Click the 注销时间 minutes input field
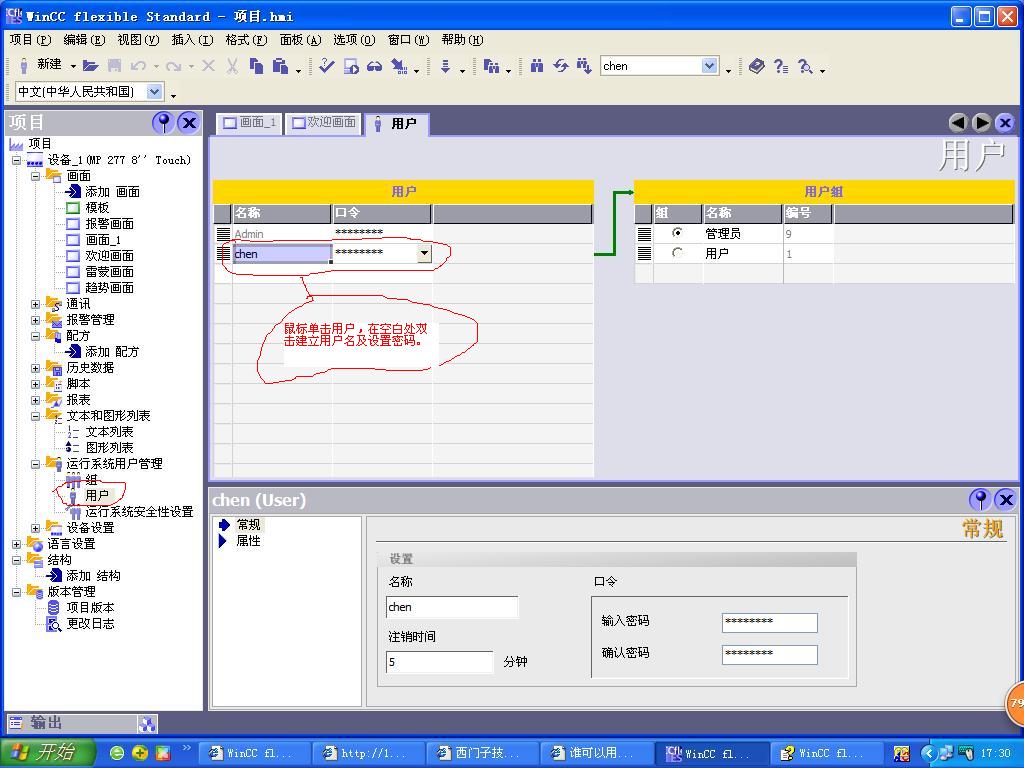Viewport: 1024px width, 768px height. pos(440,662)
